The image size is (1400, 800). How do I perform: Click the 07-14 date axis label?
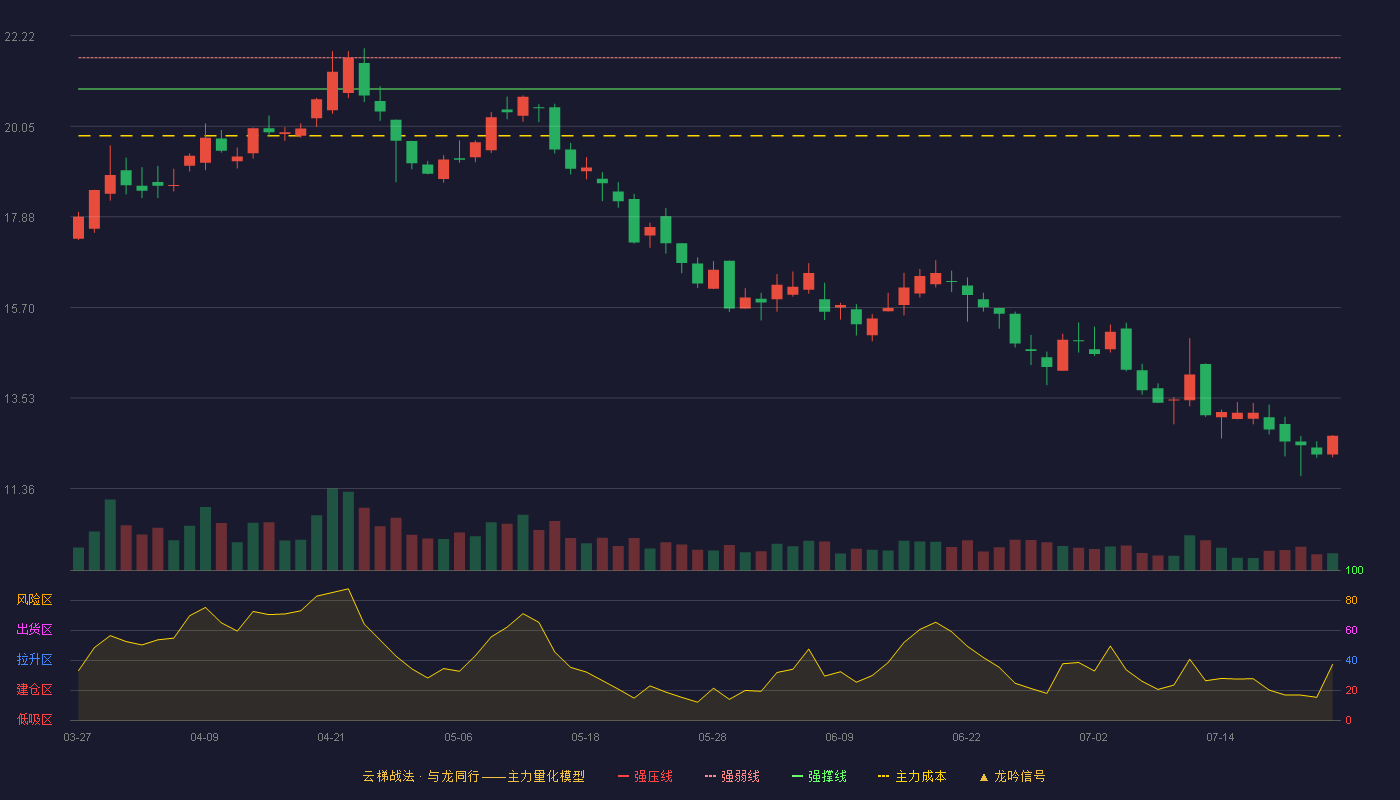point(1220,737)
